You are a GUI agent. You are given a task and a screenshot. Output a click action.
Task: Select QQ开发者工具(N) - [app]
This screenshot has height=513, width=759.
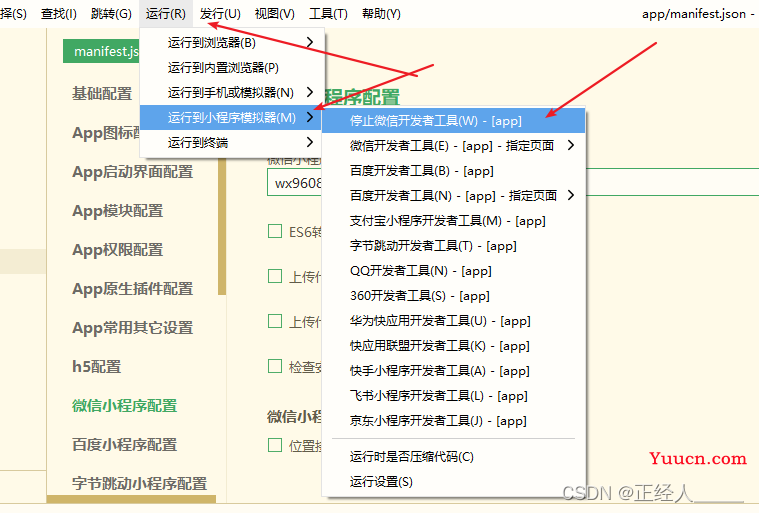pos(453,271)
